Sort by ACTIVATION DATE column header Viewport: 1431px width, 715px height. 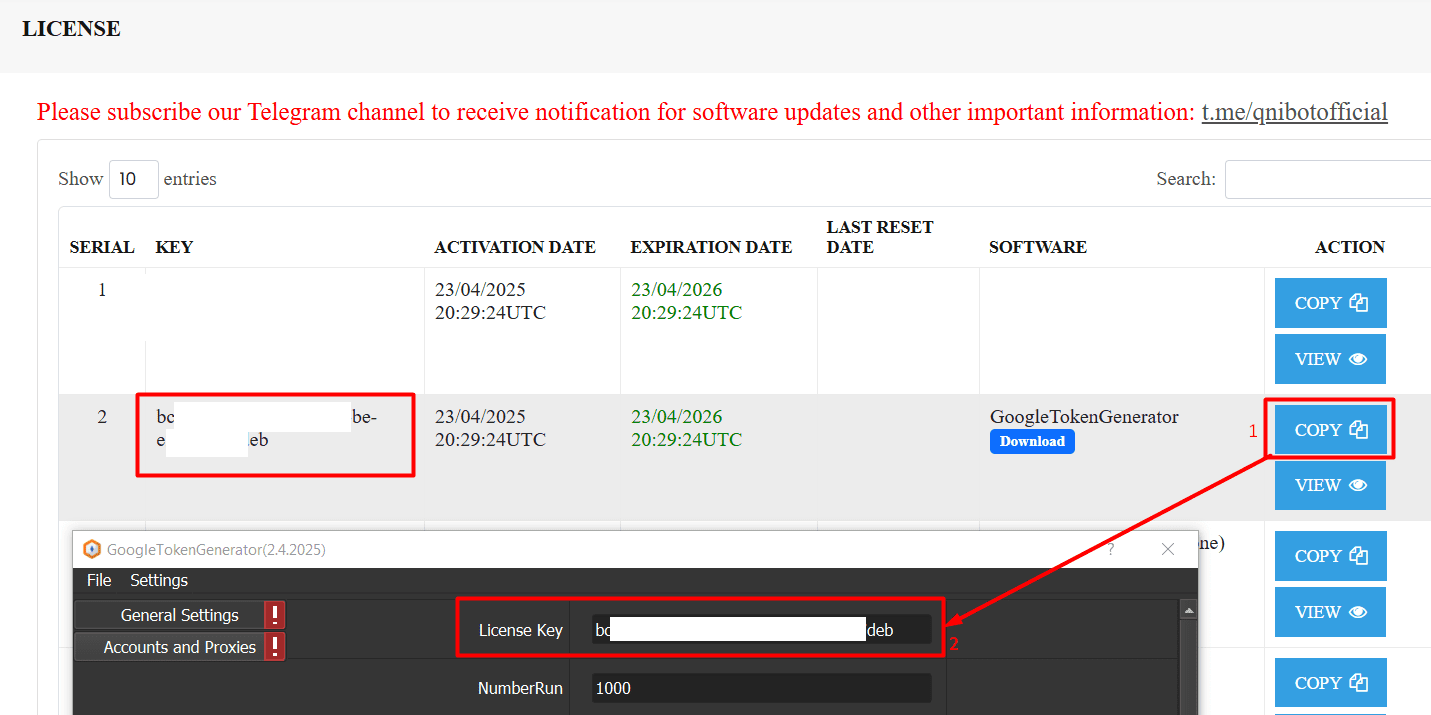(x=515, y=247)
